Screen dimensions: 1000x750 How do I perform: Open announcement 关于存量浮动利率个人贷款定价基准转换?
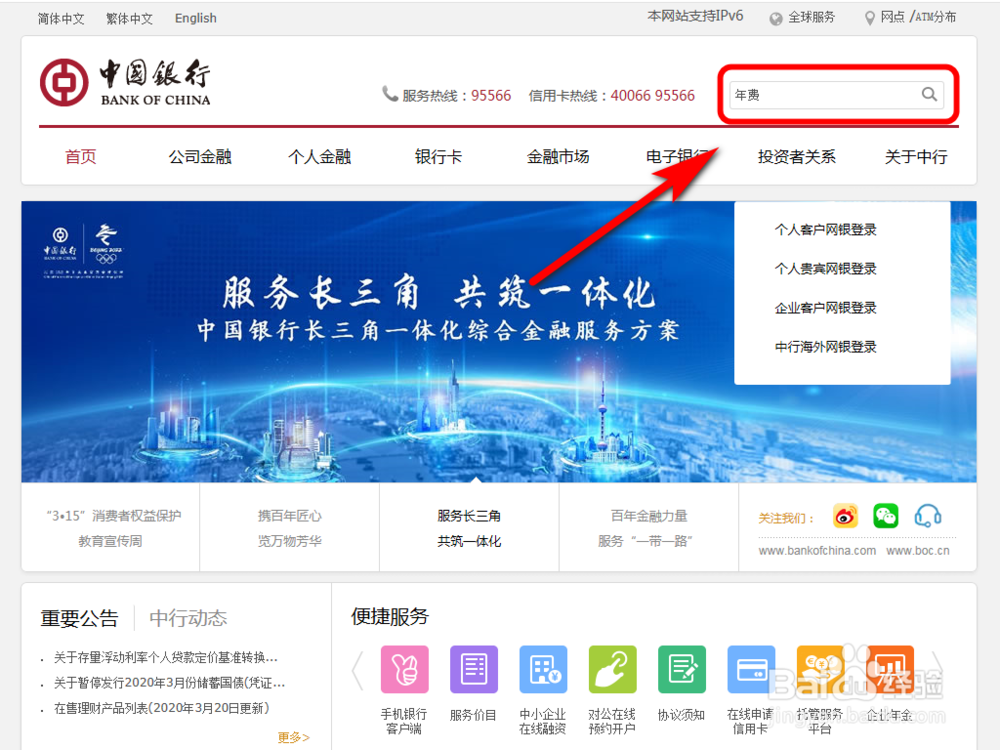coord(165,657)
